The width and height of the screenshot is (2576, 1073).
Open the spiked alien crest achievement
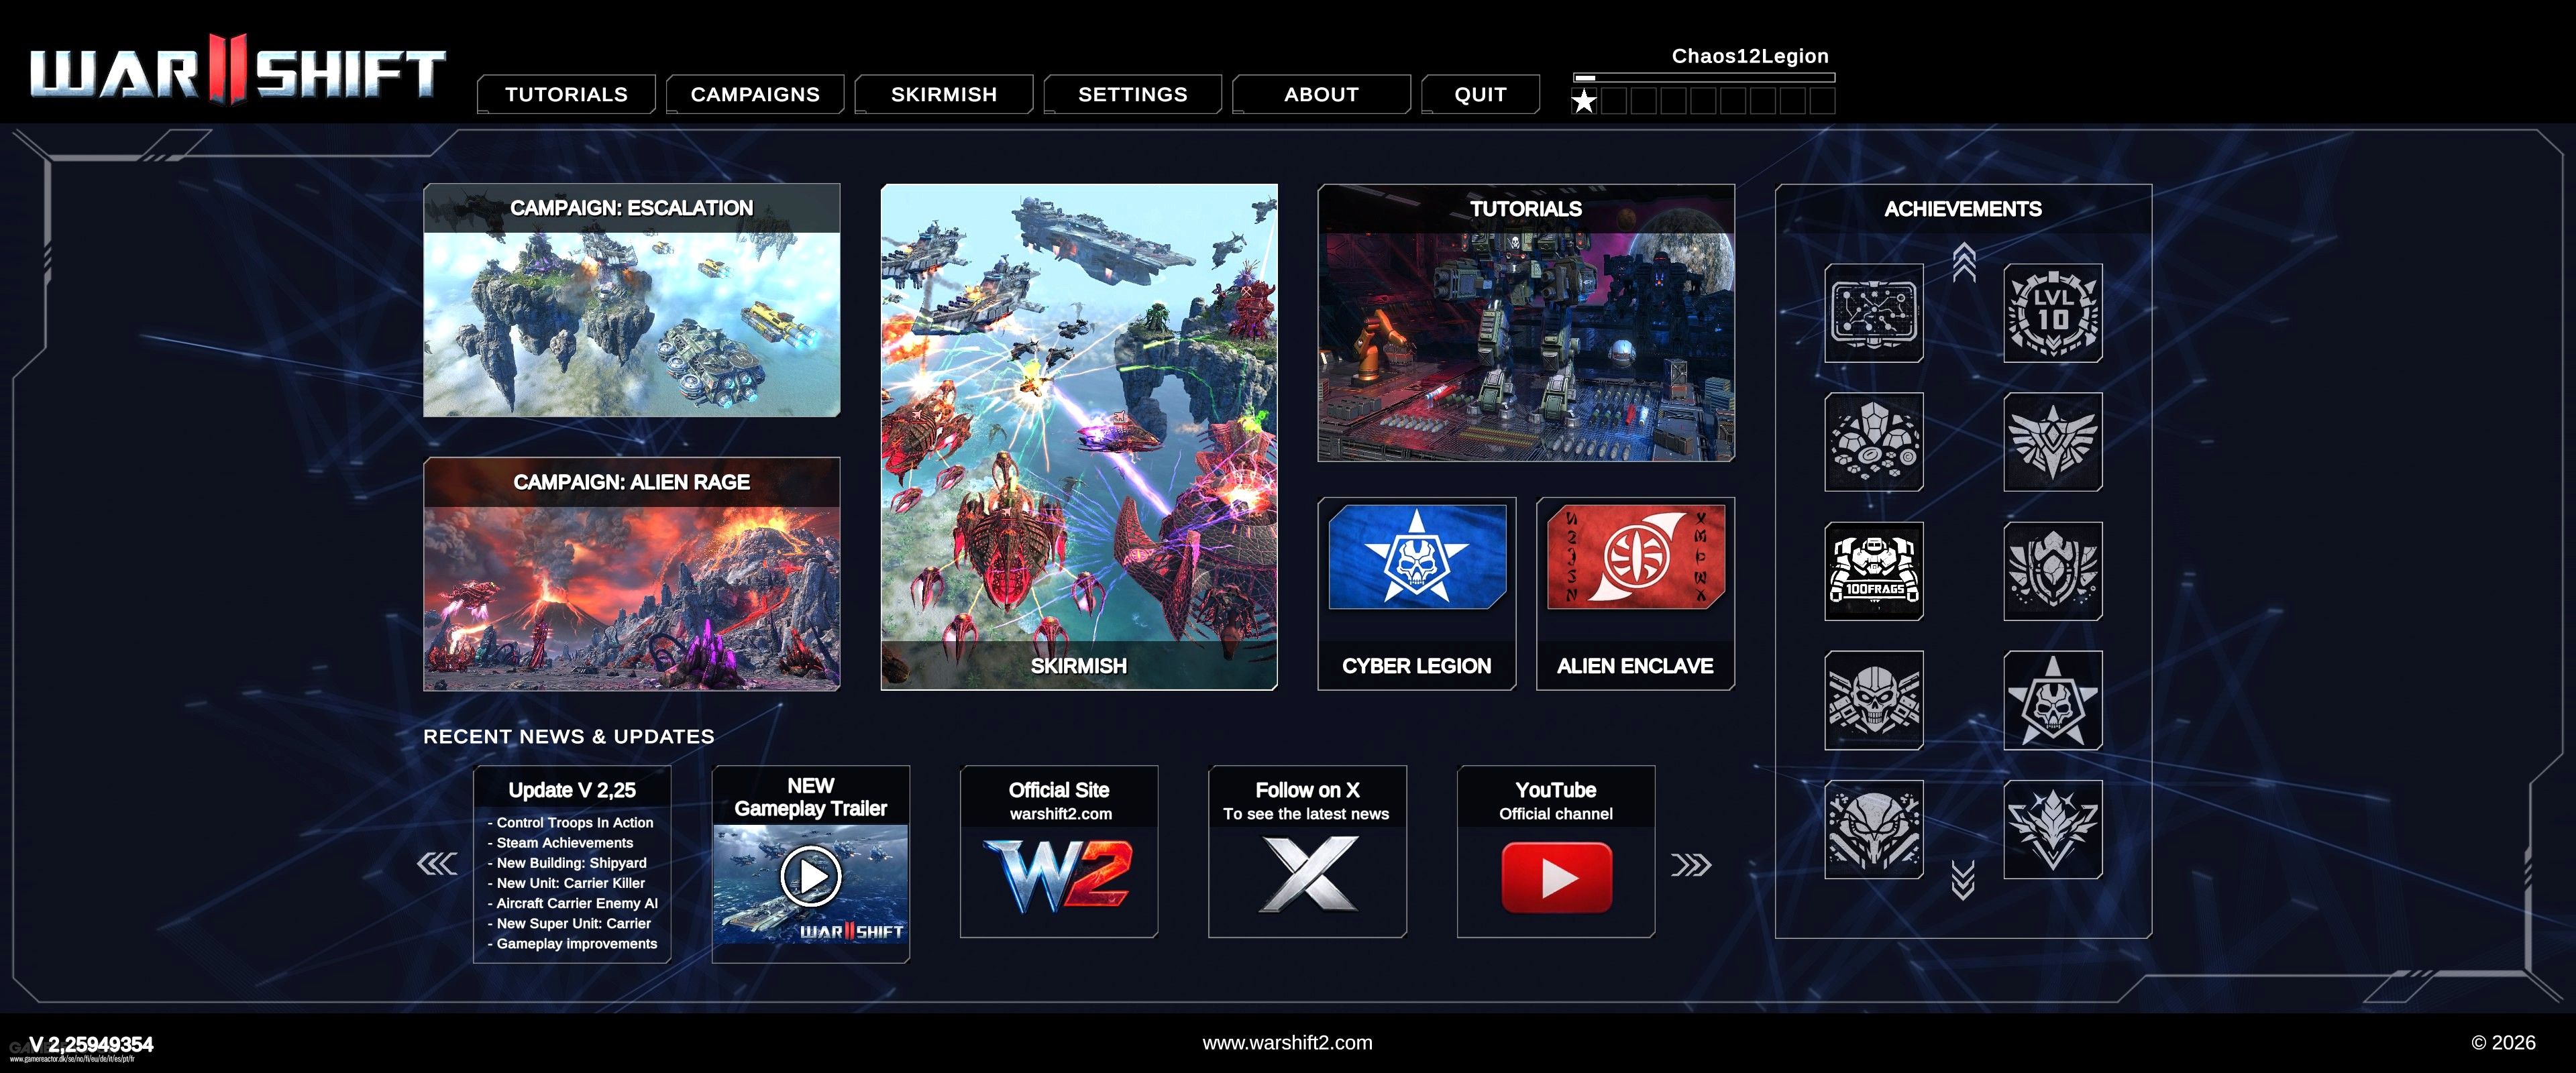pos(2053,829)
